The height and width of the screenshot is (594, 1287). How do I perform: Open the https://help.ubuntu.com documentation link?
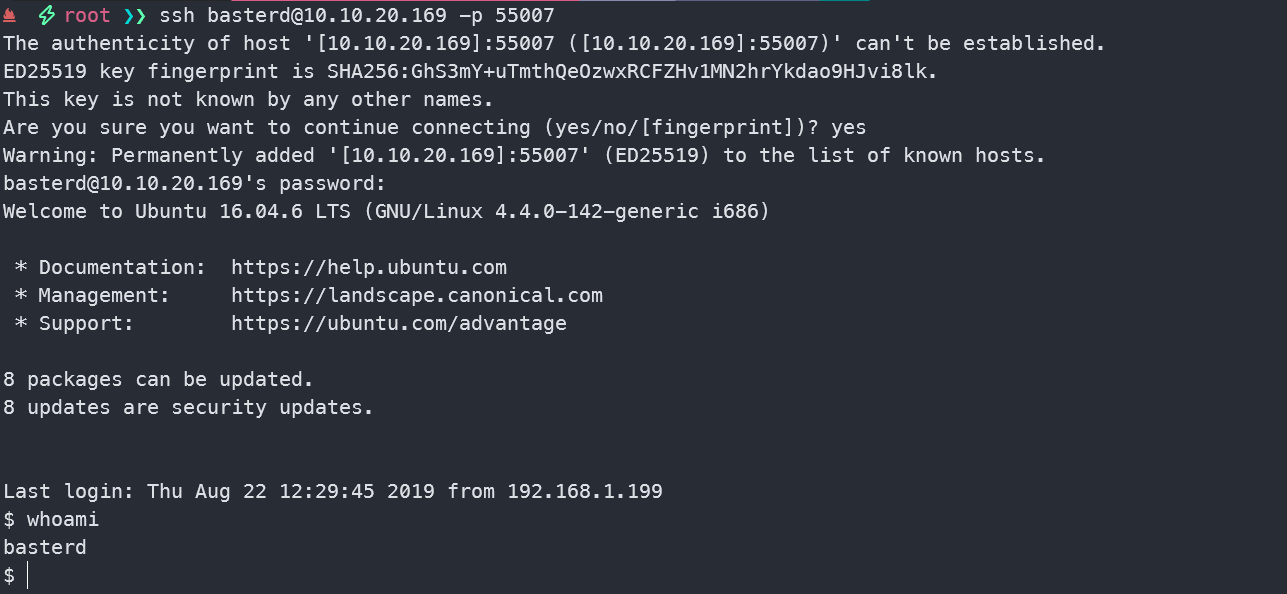click(x=369, y=268)
